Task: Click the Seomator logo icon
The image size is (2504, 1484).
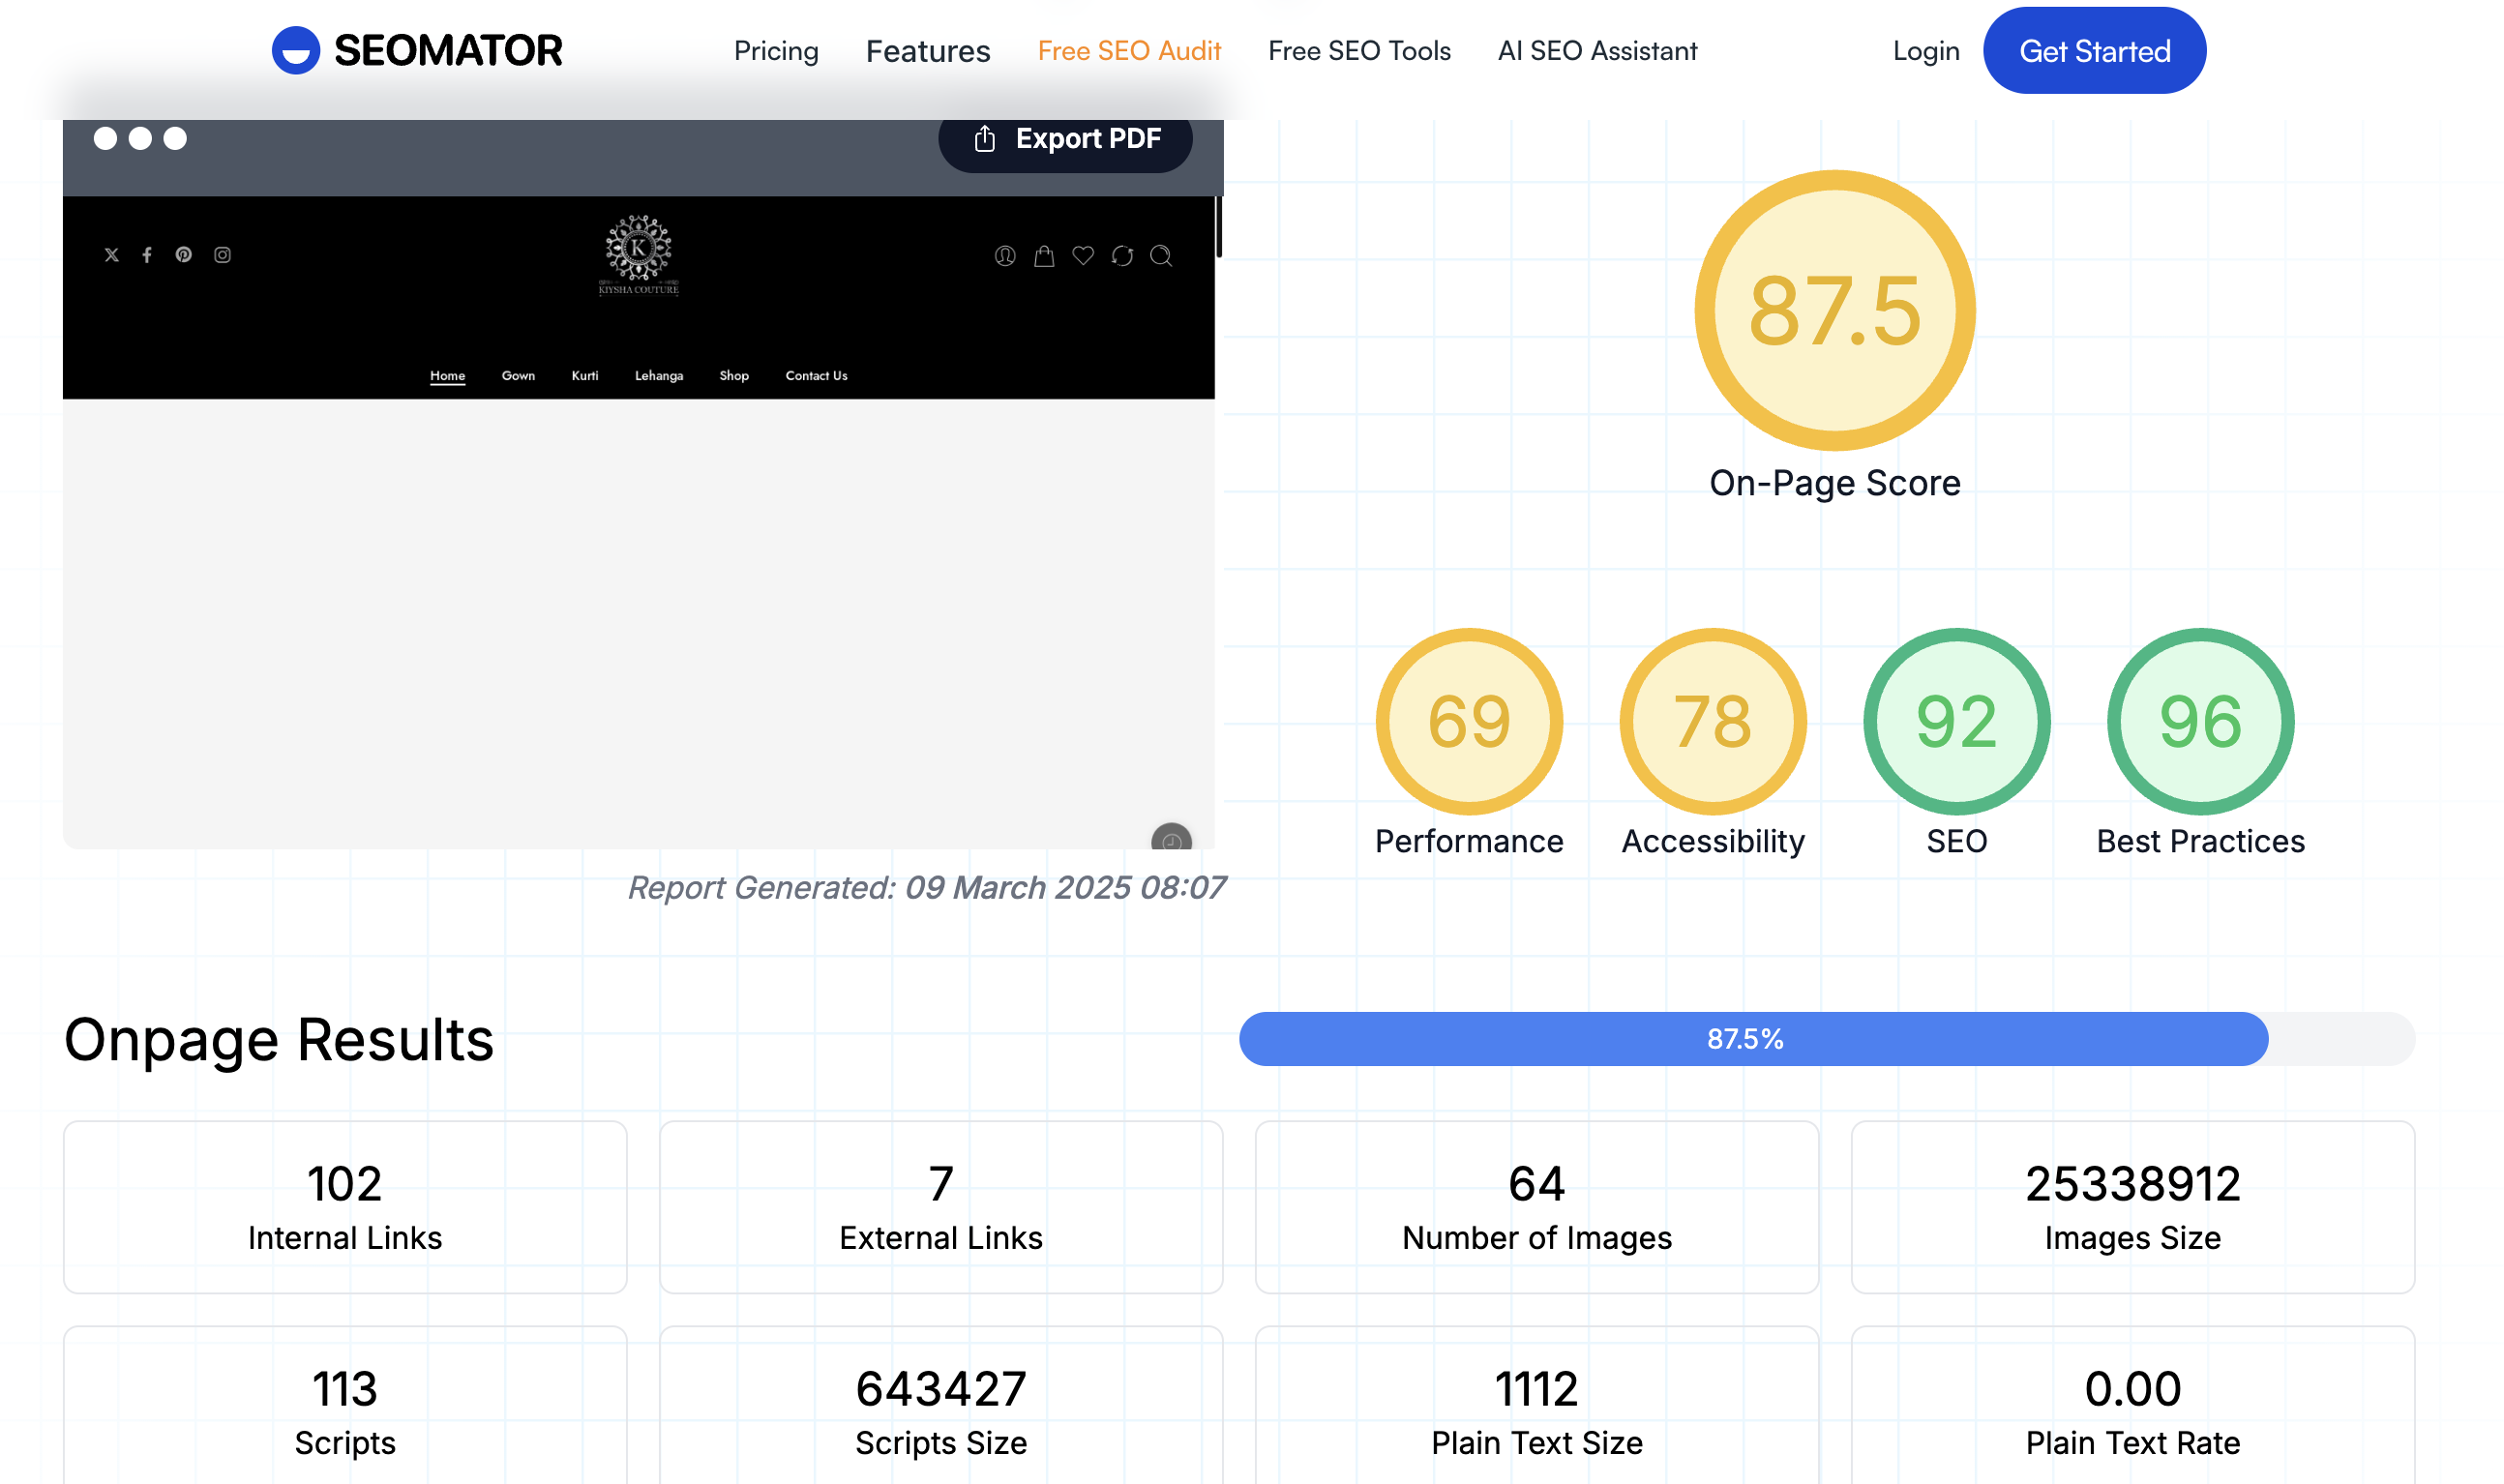Action: 295,50
